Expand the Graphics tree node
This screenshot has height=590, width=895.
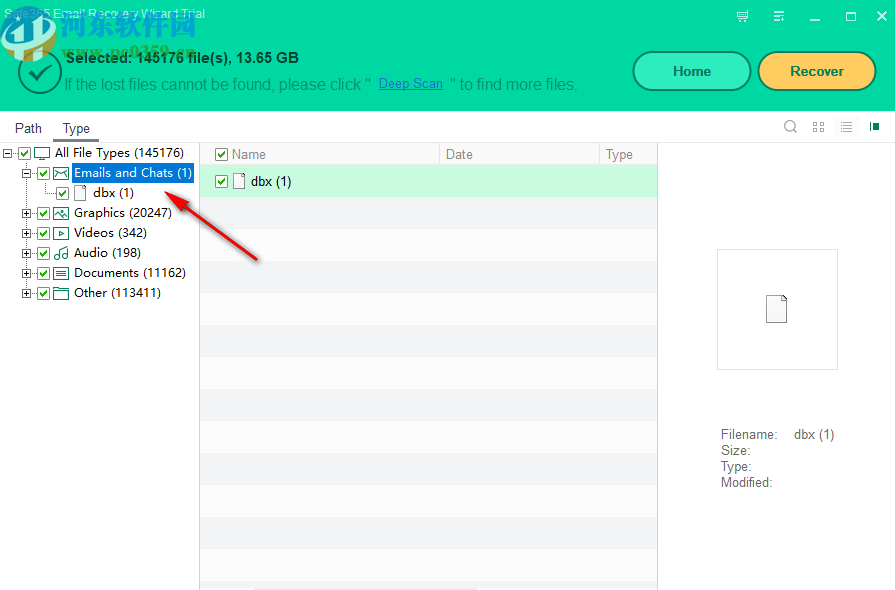pos(25,212)
